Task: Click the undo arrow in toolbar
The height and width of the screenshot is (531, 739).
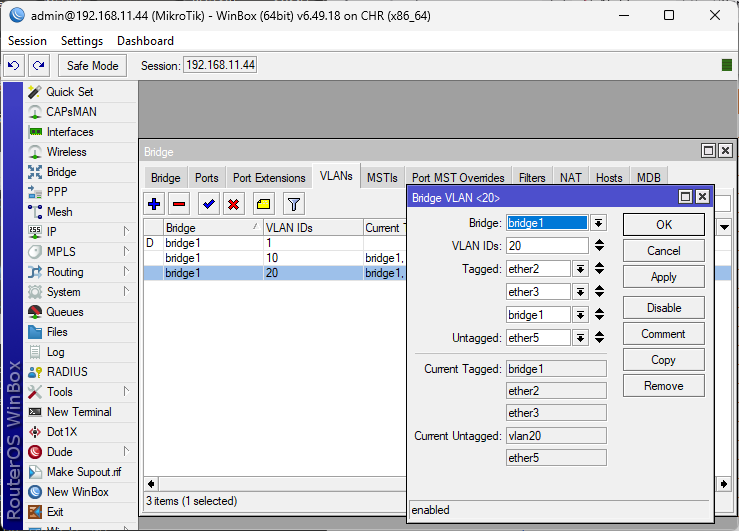Action: point(14,65)
